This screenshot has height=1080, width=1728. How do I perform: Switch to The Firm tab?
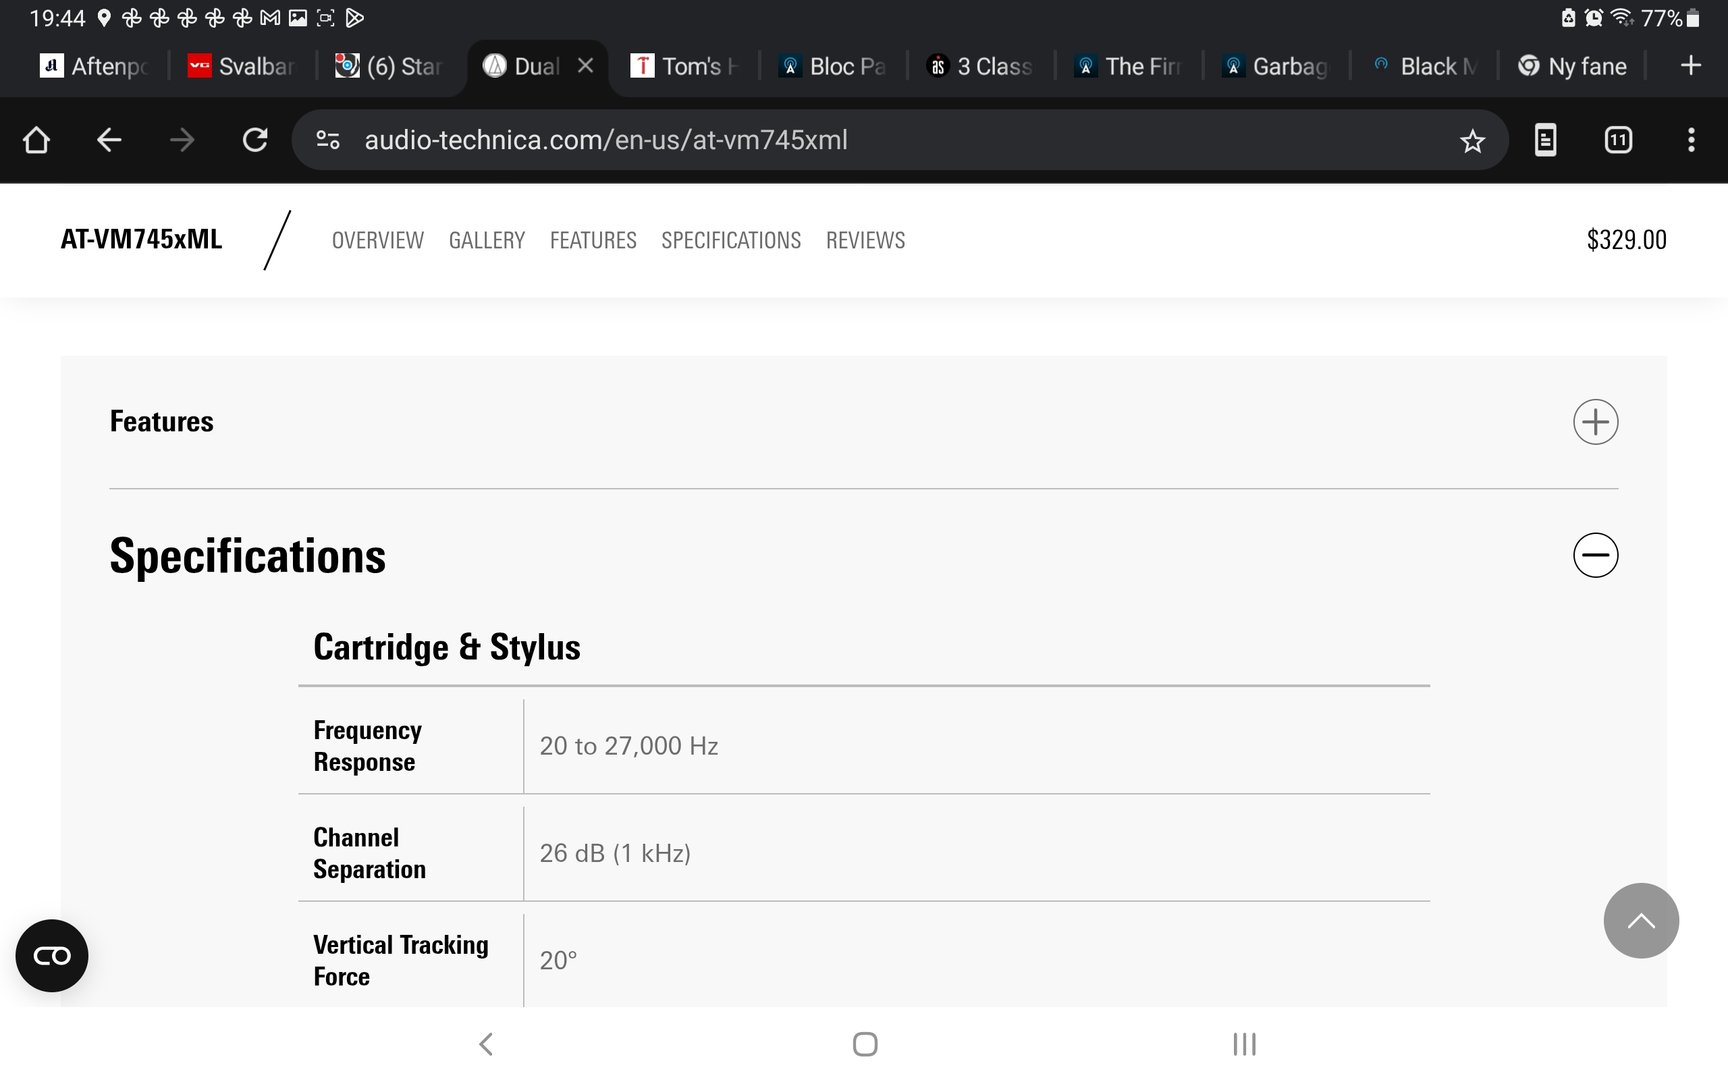pos(1128,67)
